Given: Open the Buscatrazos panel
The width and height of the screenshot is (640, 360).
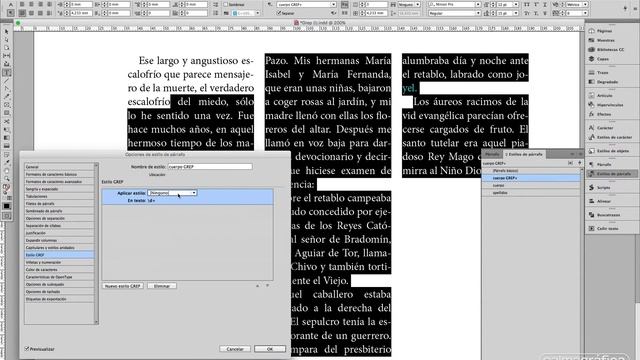Looking at the screenshot, I should (x=608, y=215).
